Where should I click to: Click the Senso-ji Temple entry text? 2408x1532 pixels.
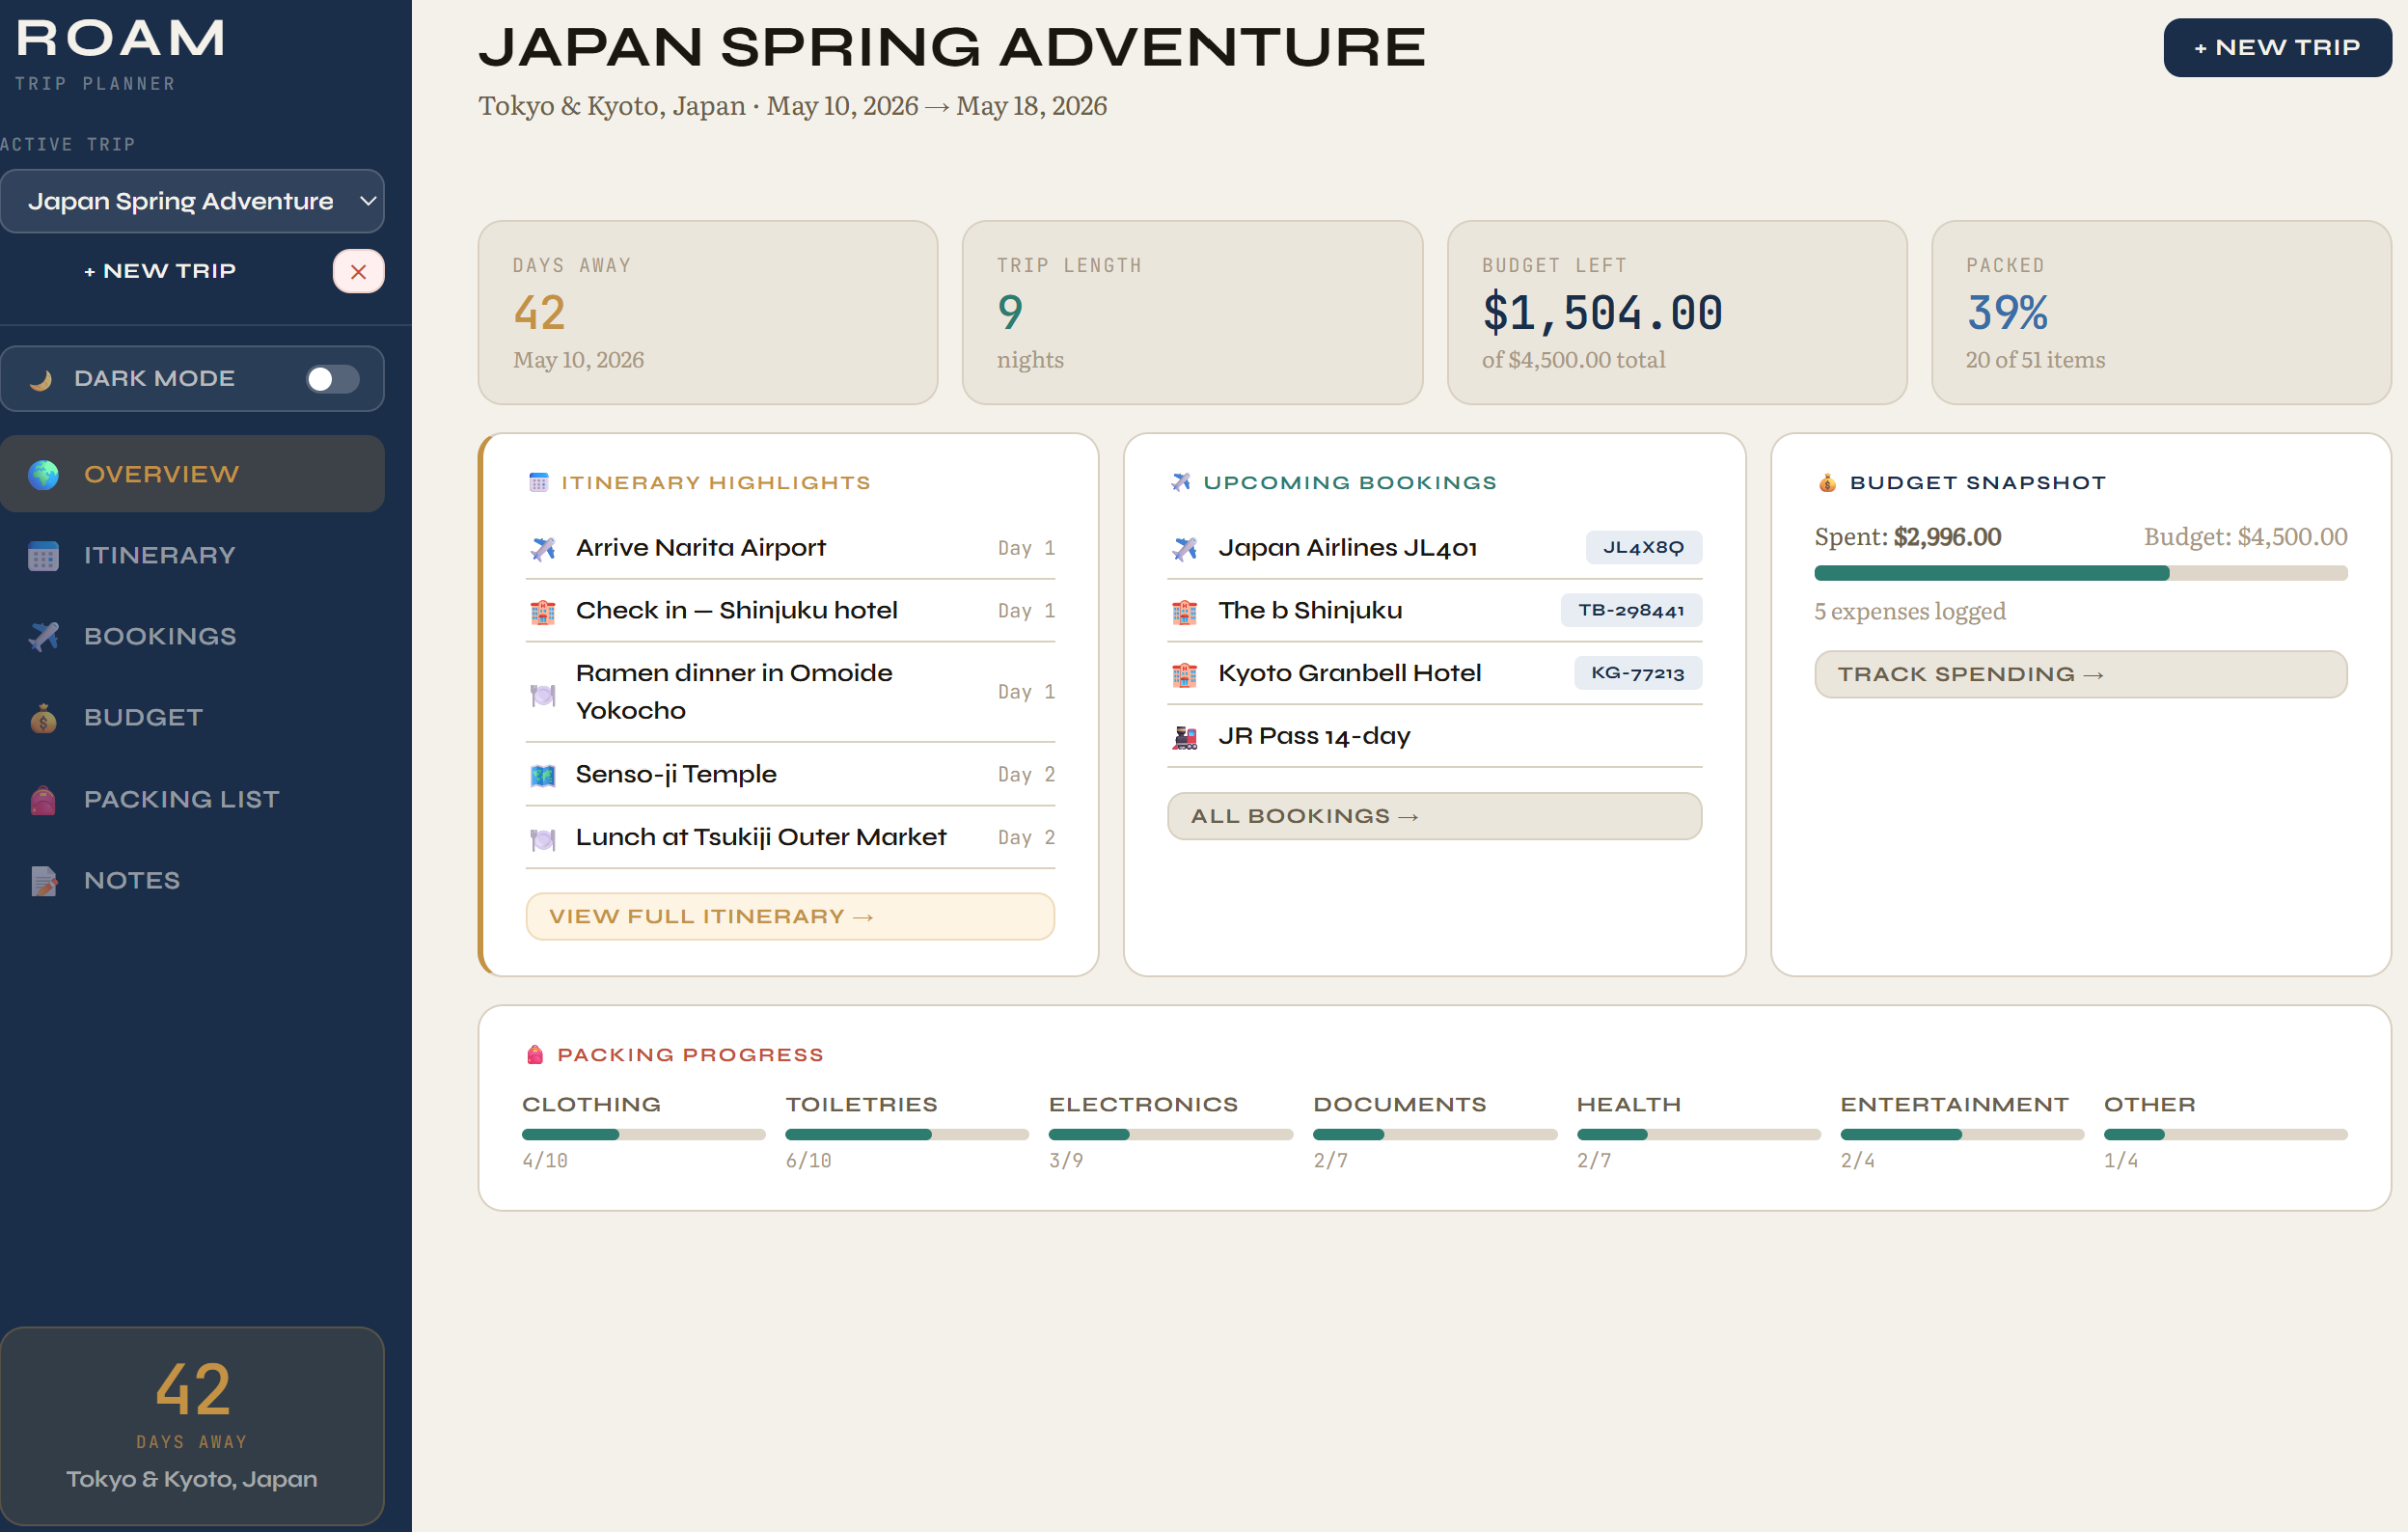click(676, 775)
